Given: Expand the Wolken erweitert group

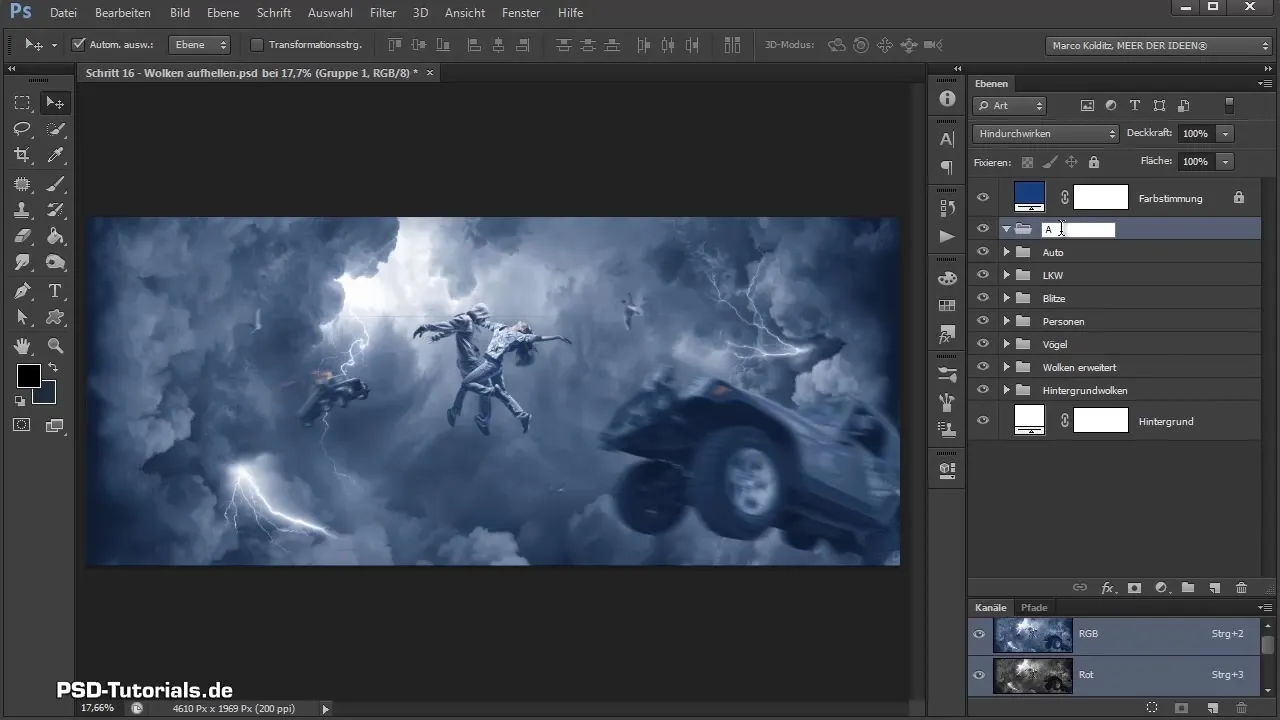Looking at the screenshot, I should pyautogui.click(x=1007, y=367).
